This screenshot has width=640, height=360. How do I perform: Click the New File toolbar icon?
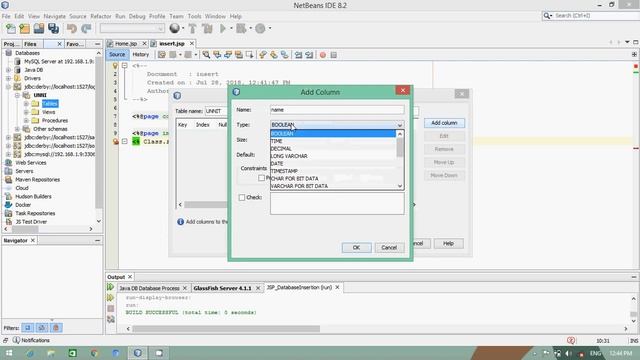tap(11, 28)
